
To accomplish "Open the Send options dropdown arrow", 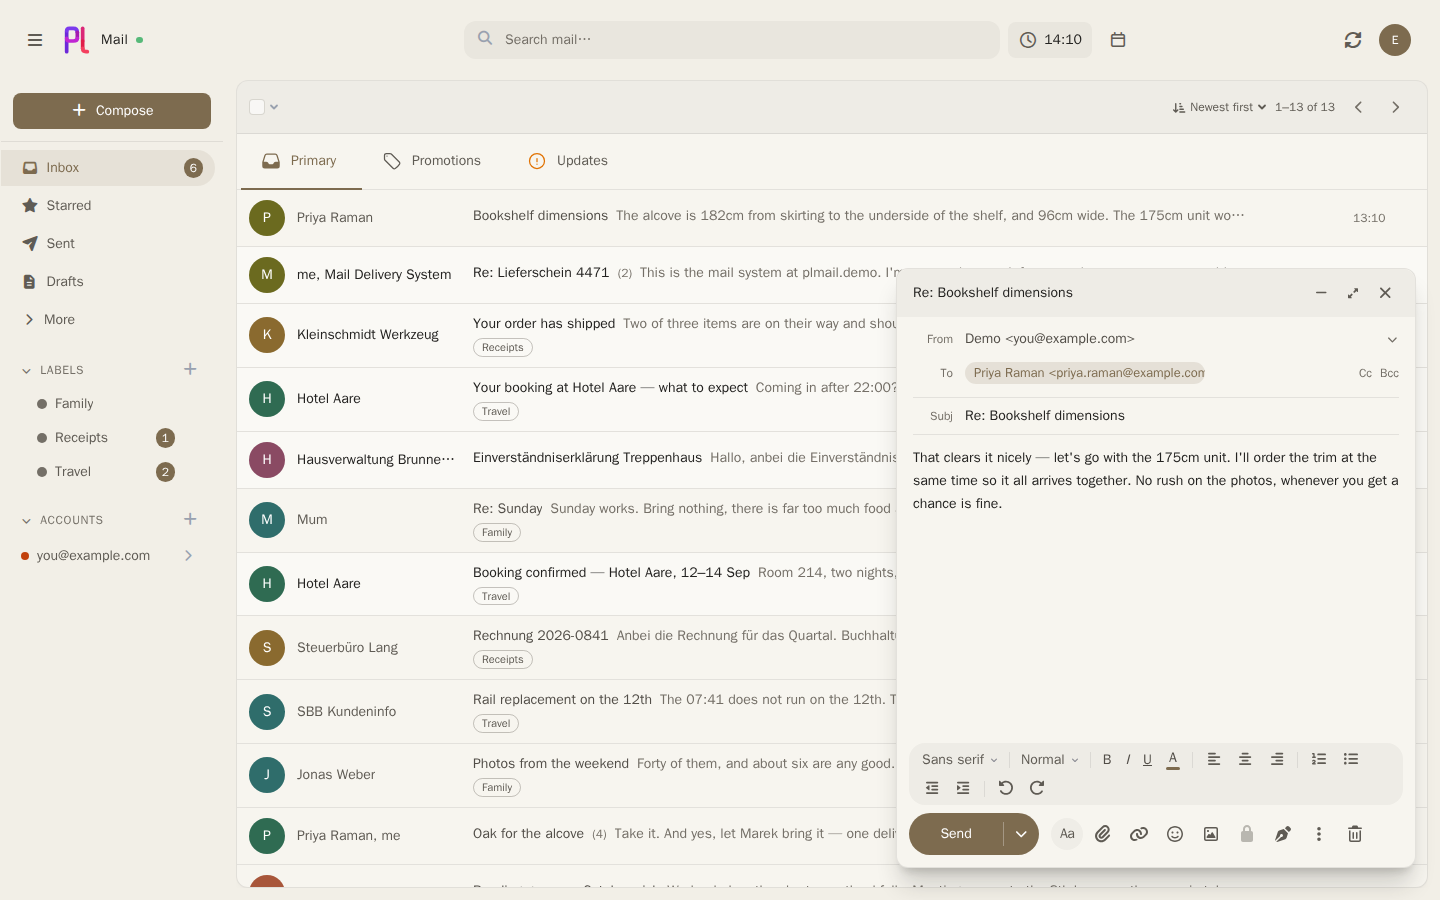I will pos(1021,834).
